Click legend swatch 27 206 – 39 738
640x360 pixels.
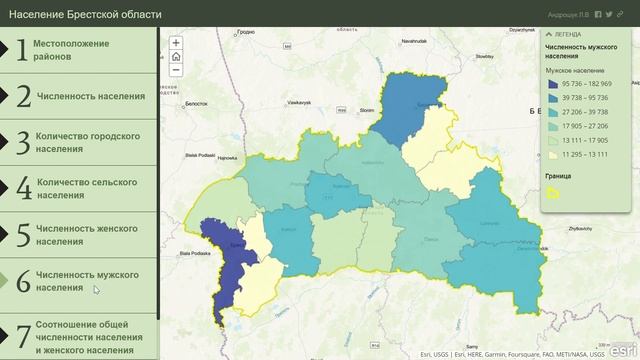click(x=553, y=112)
